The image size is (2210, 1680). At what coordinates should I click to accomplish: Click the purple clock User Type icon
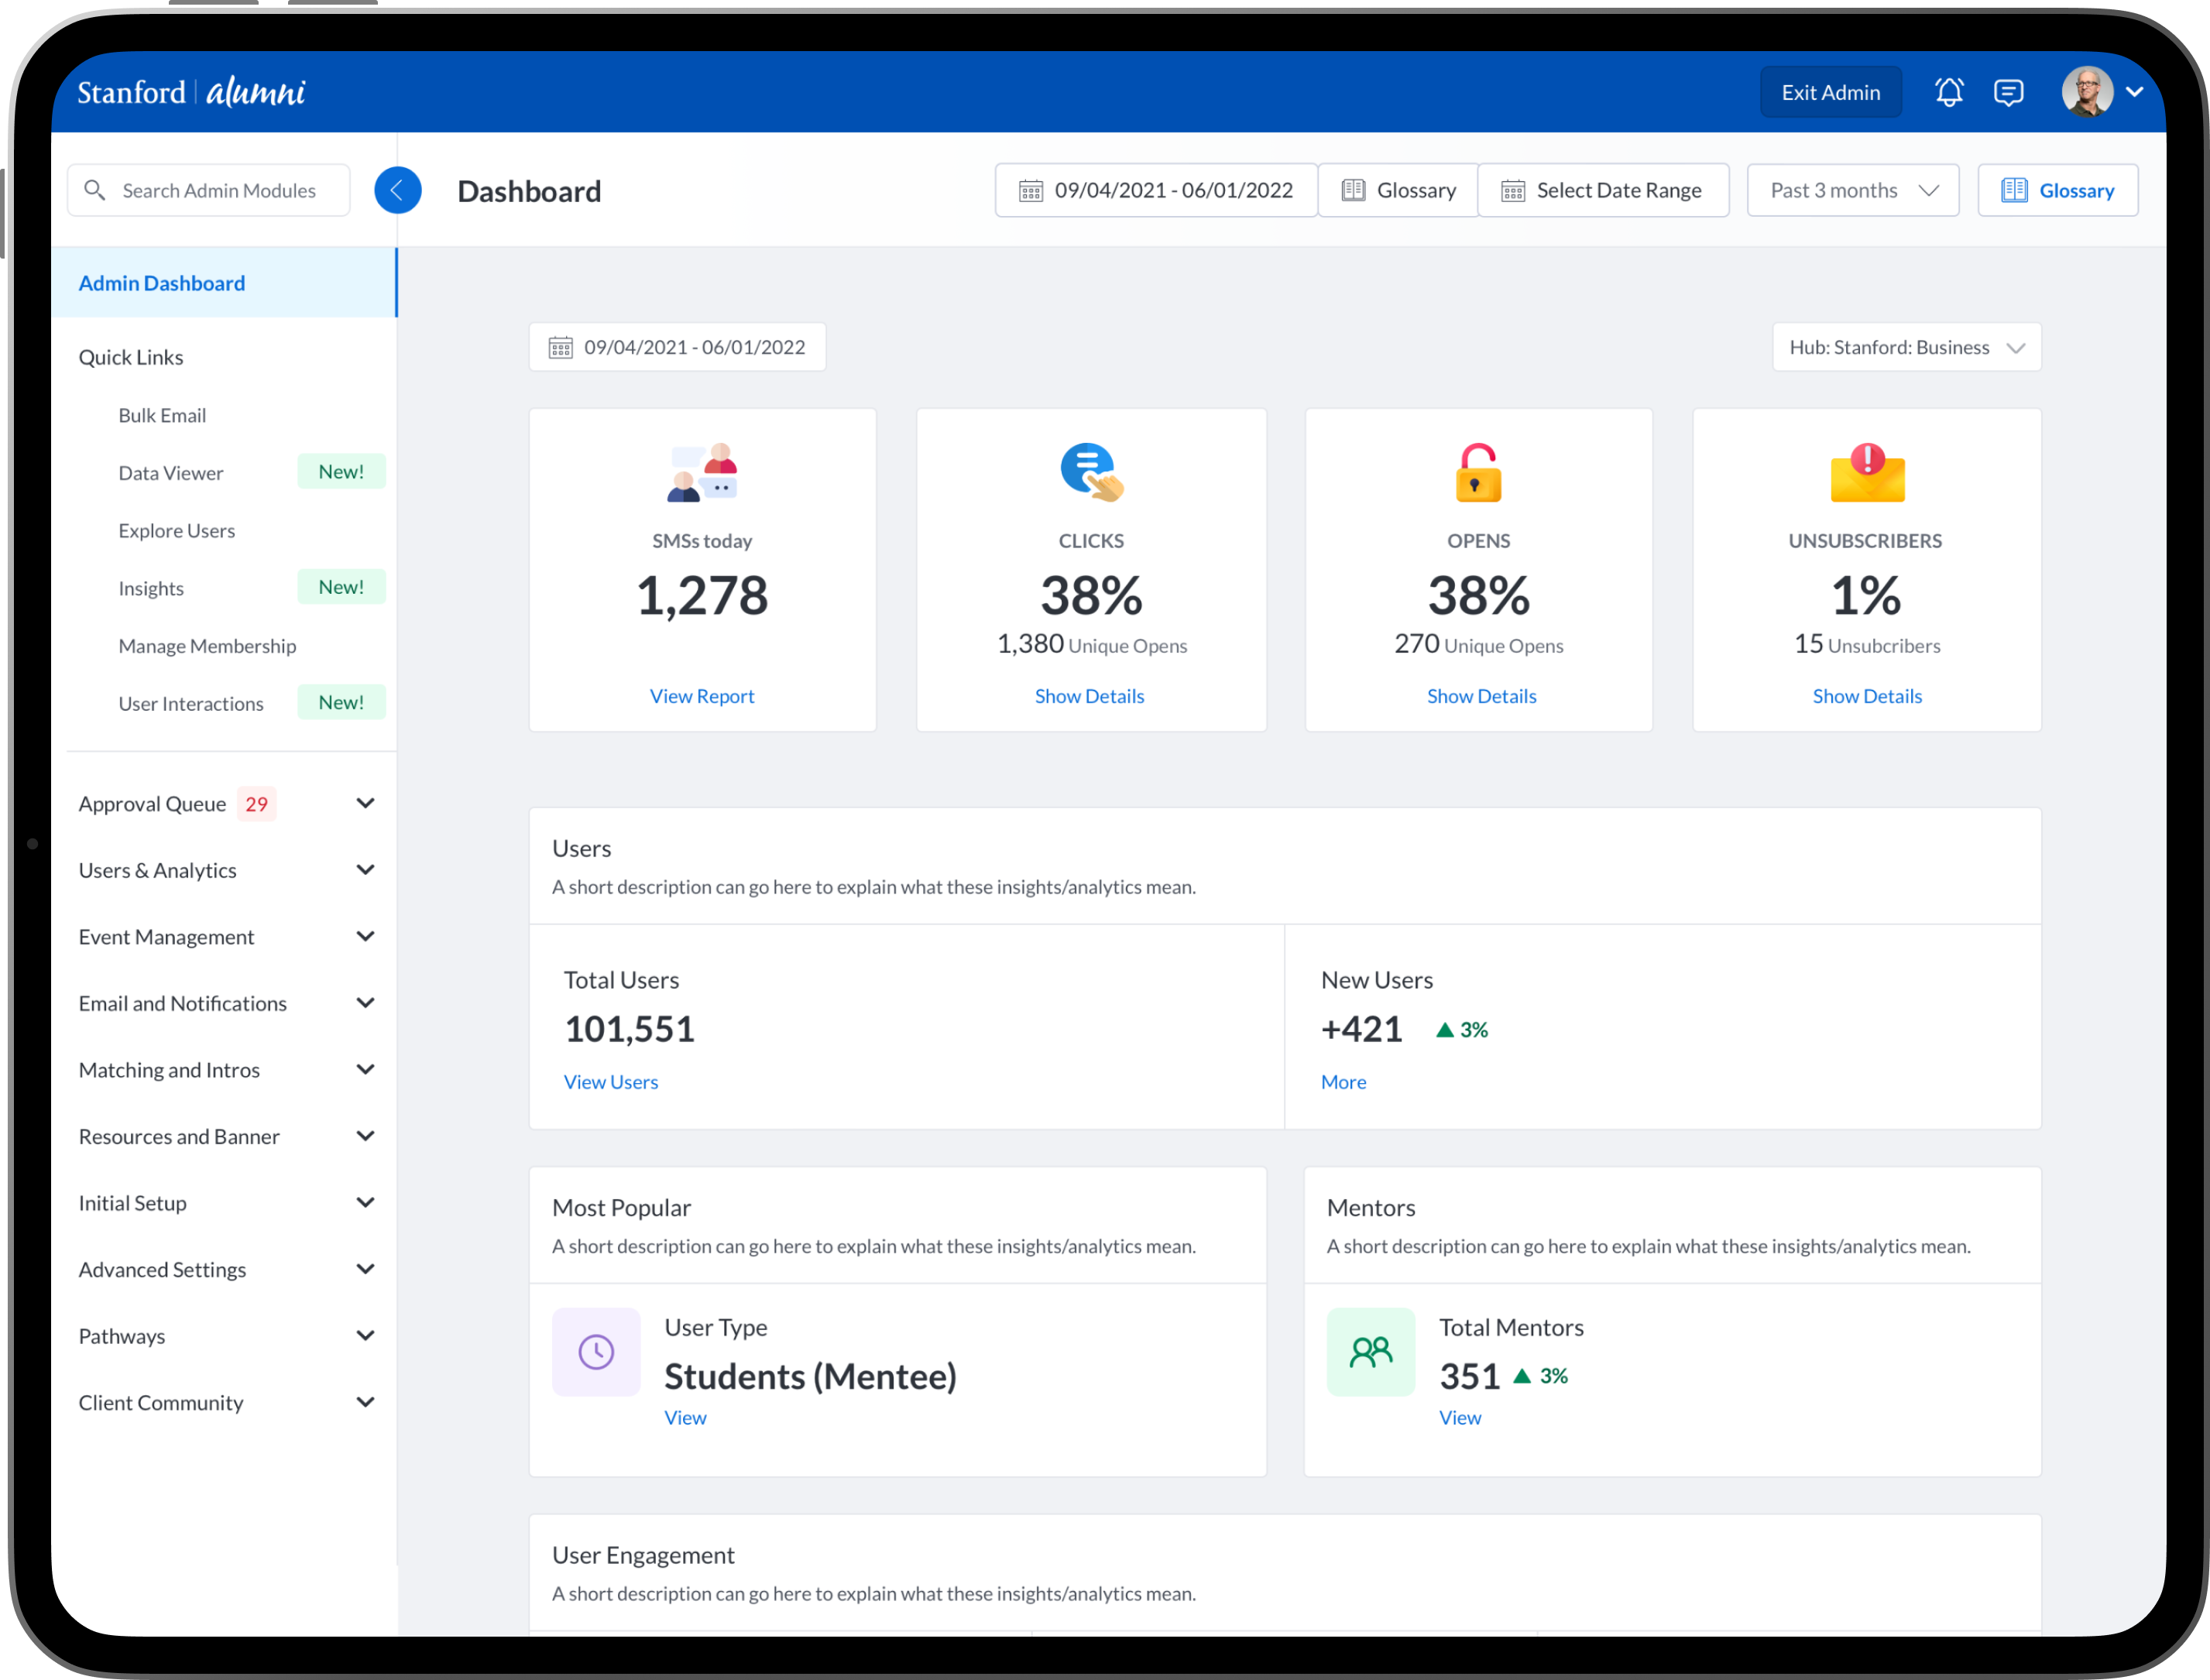click(x=596, y=1351)
